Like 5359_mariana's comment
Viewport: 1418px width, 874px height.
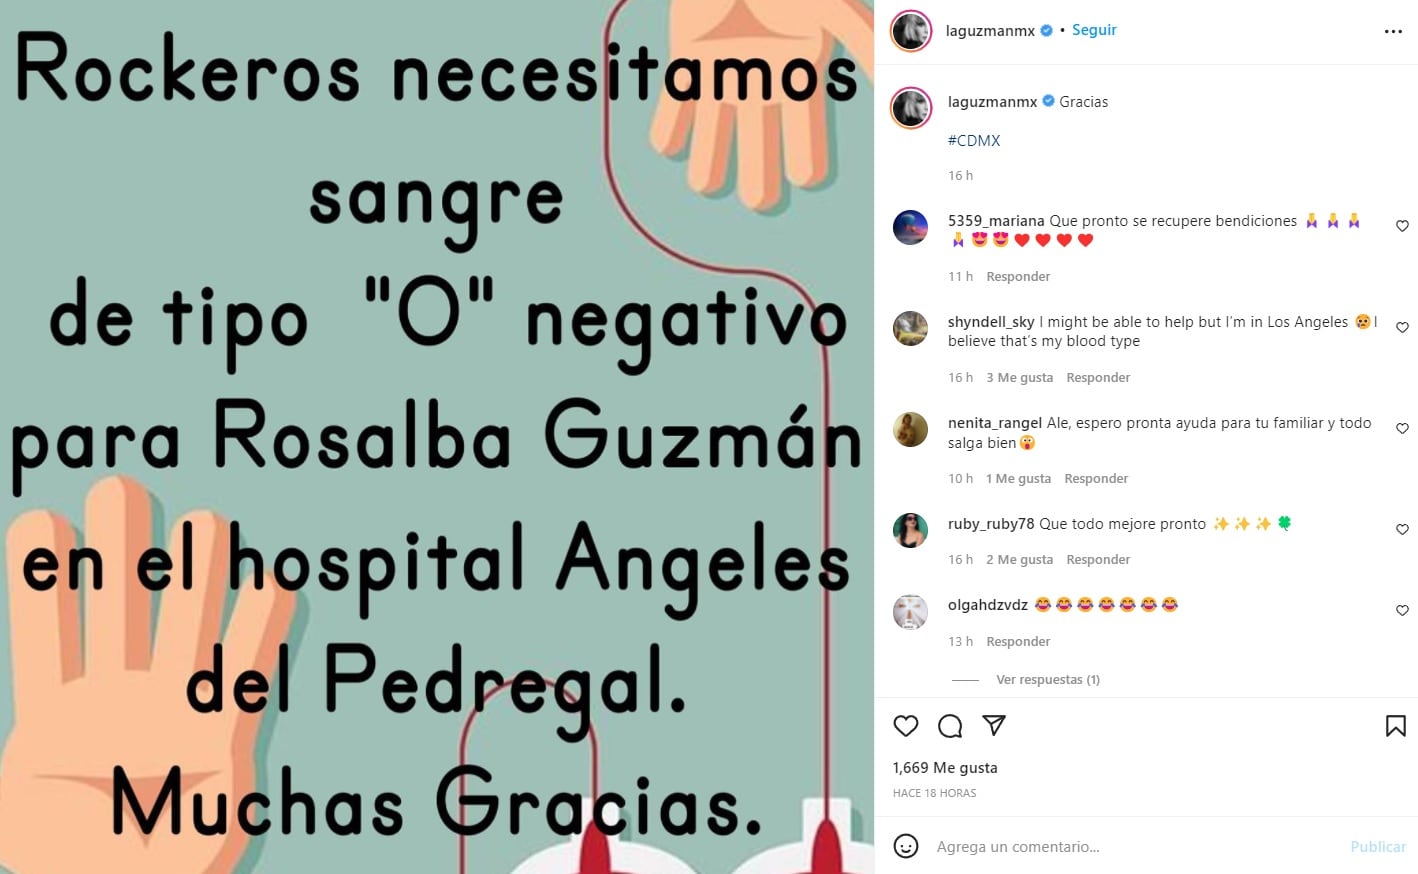click(x=1402, y=226)
